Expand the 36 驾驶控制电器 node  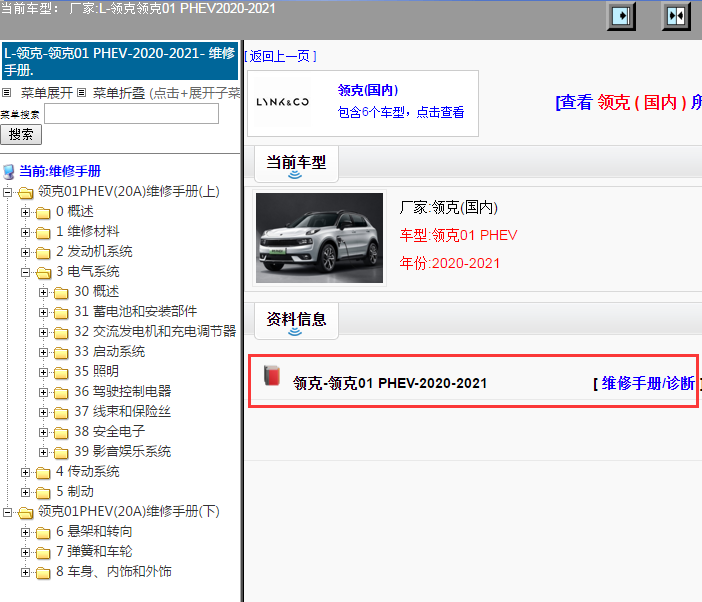point(43,392)
